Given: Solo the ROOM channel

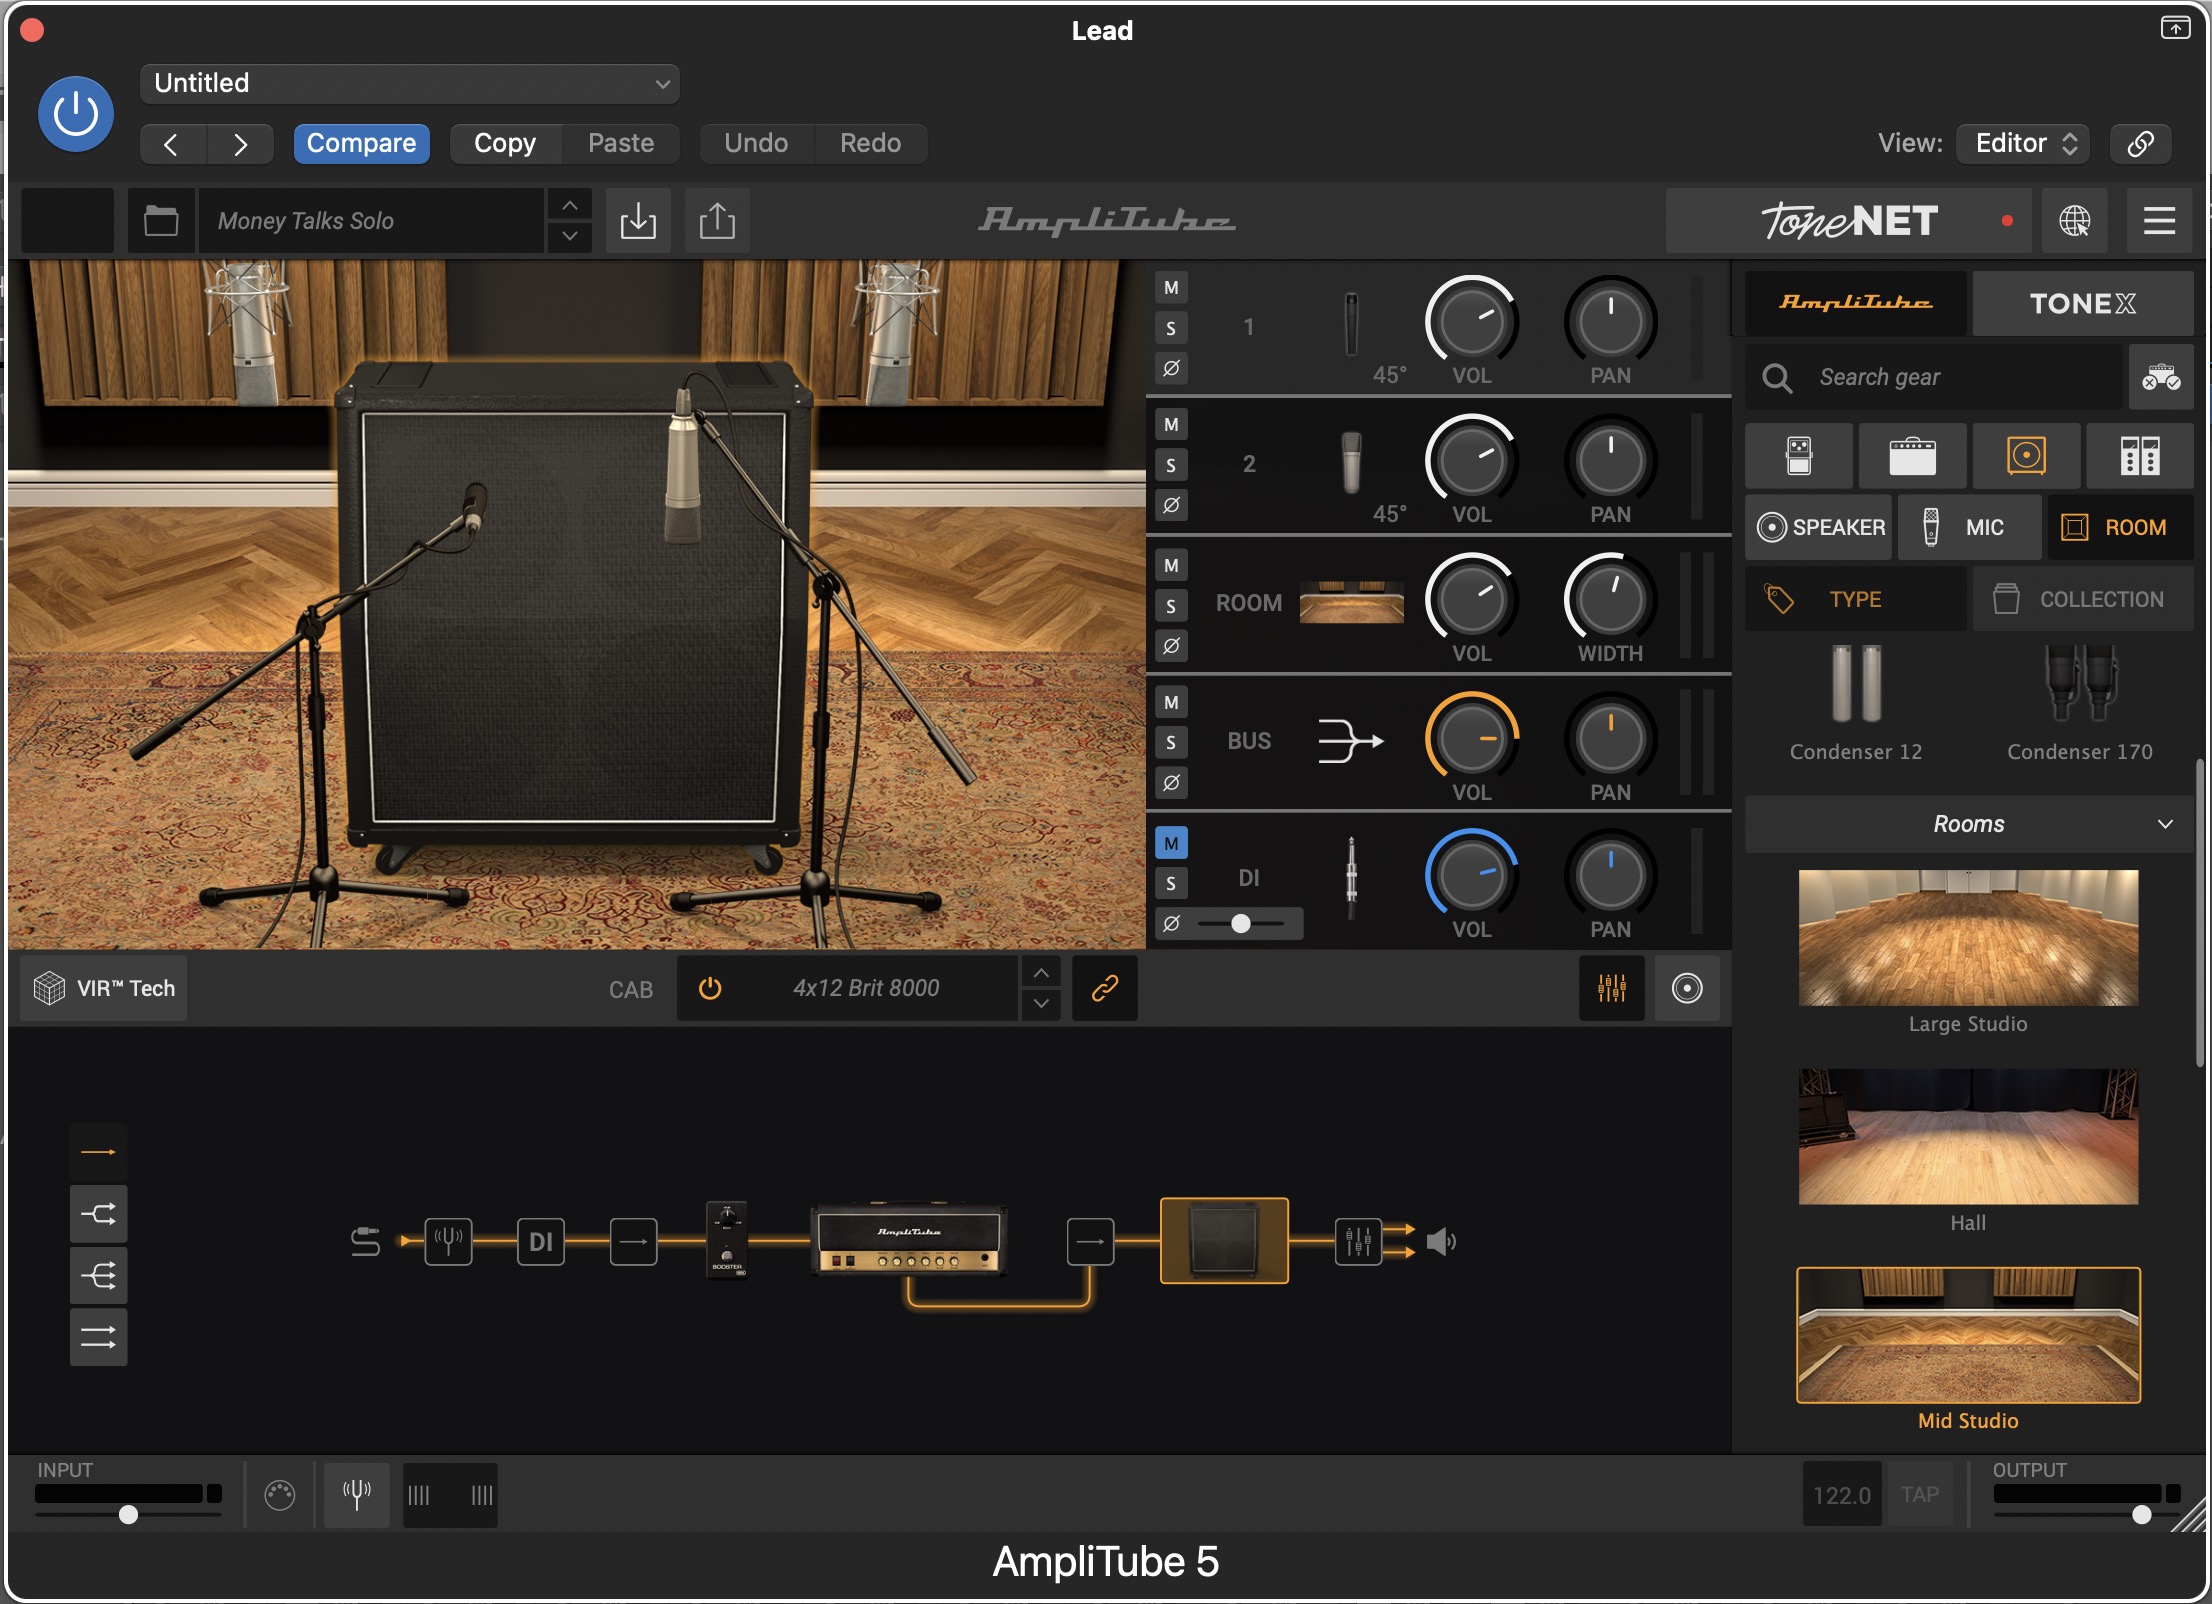Looking at the screenshot, I should click(1171, 606).
